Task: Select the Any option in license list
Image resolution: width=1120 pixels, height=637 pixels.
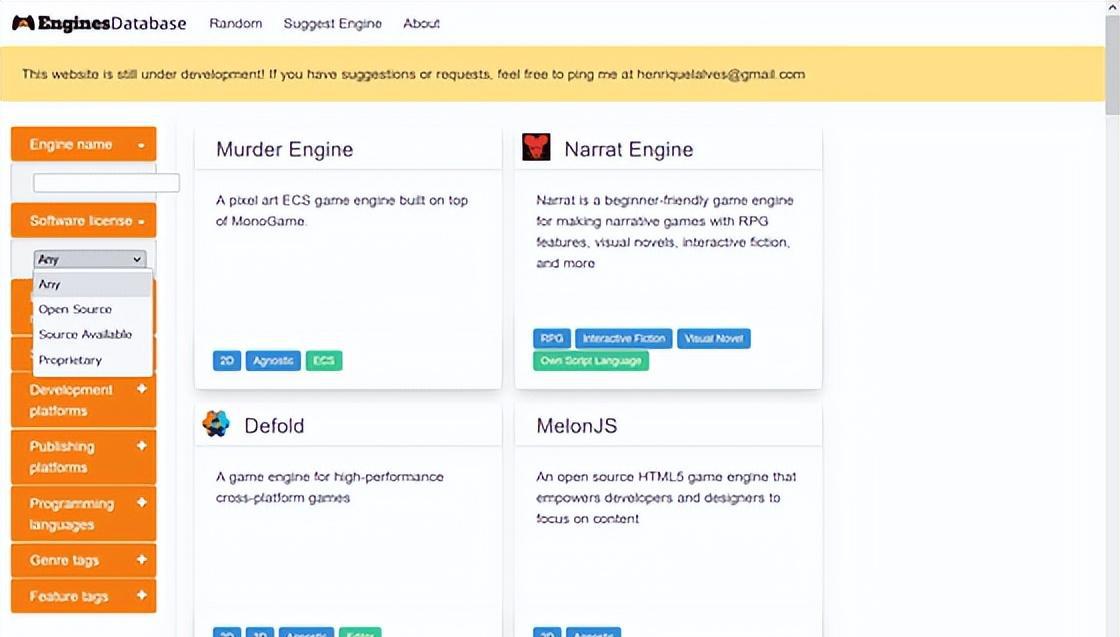Action: 92,284
